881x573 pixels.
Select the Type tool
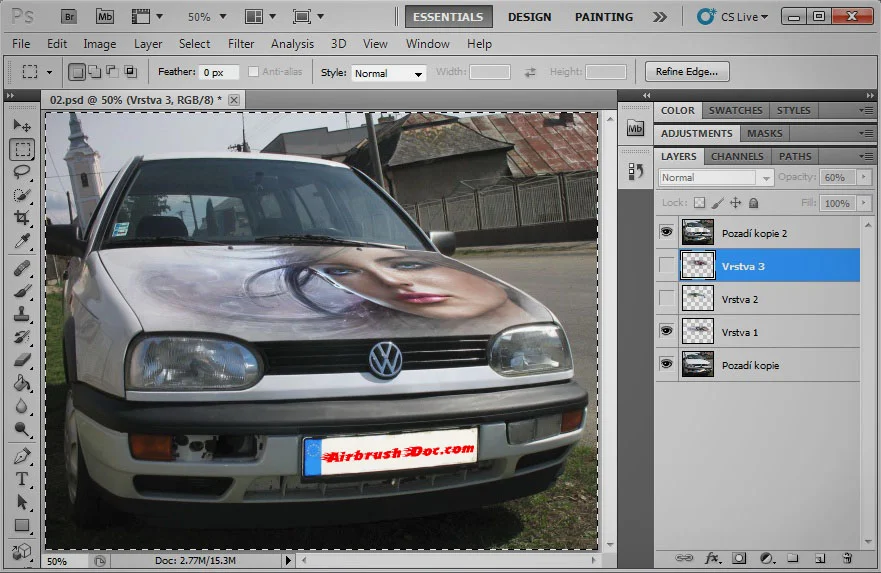22,479
